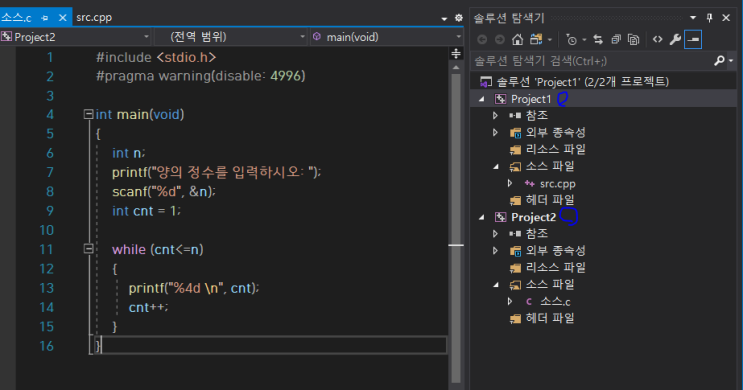743x390 pixels.
Task: Expand the 소스.c file node arrow
Action: [510, 301]
